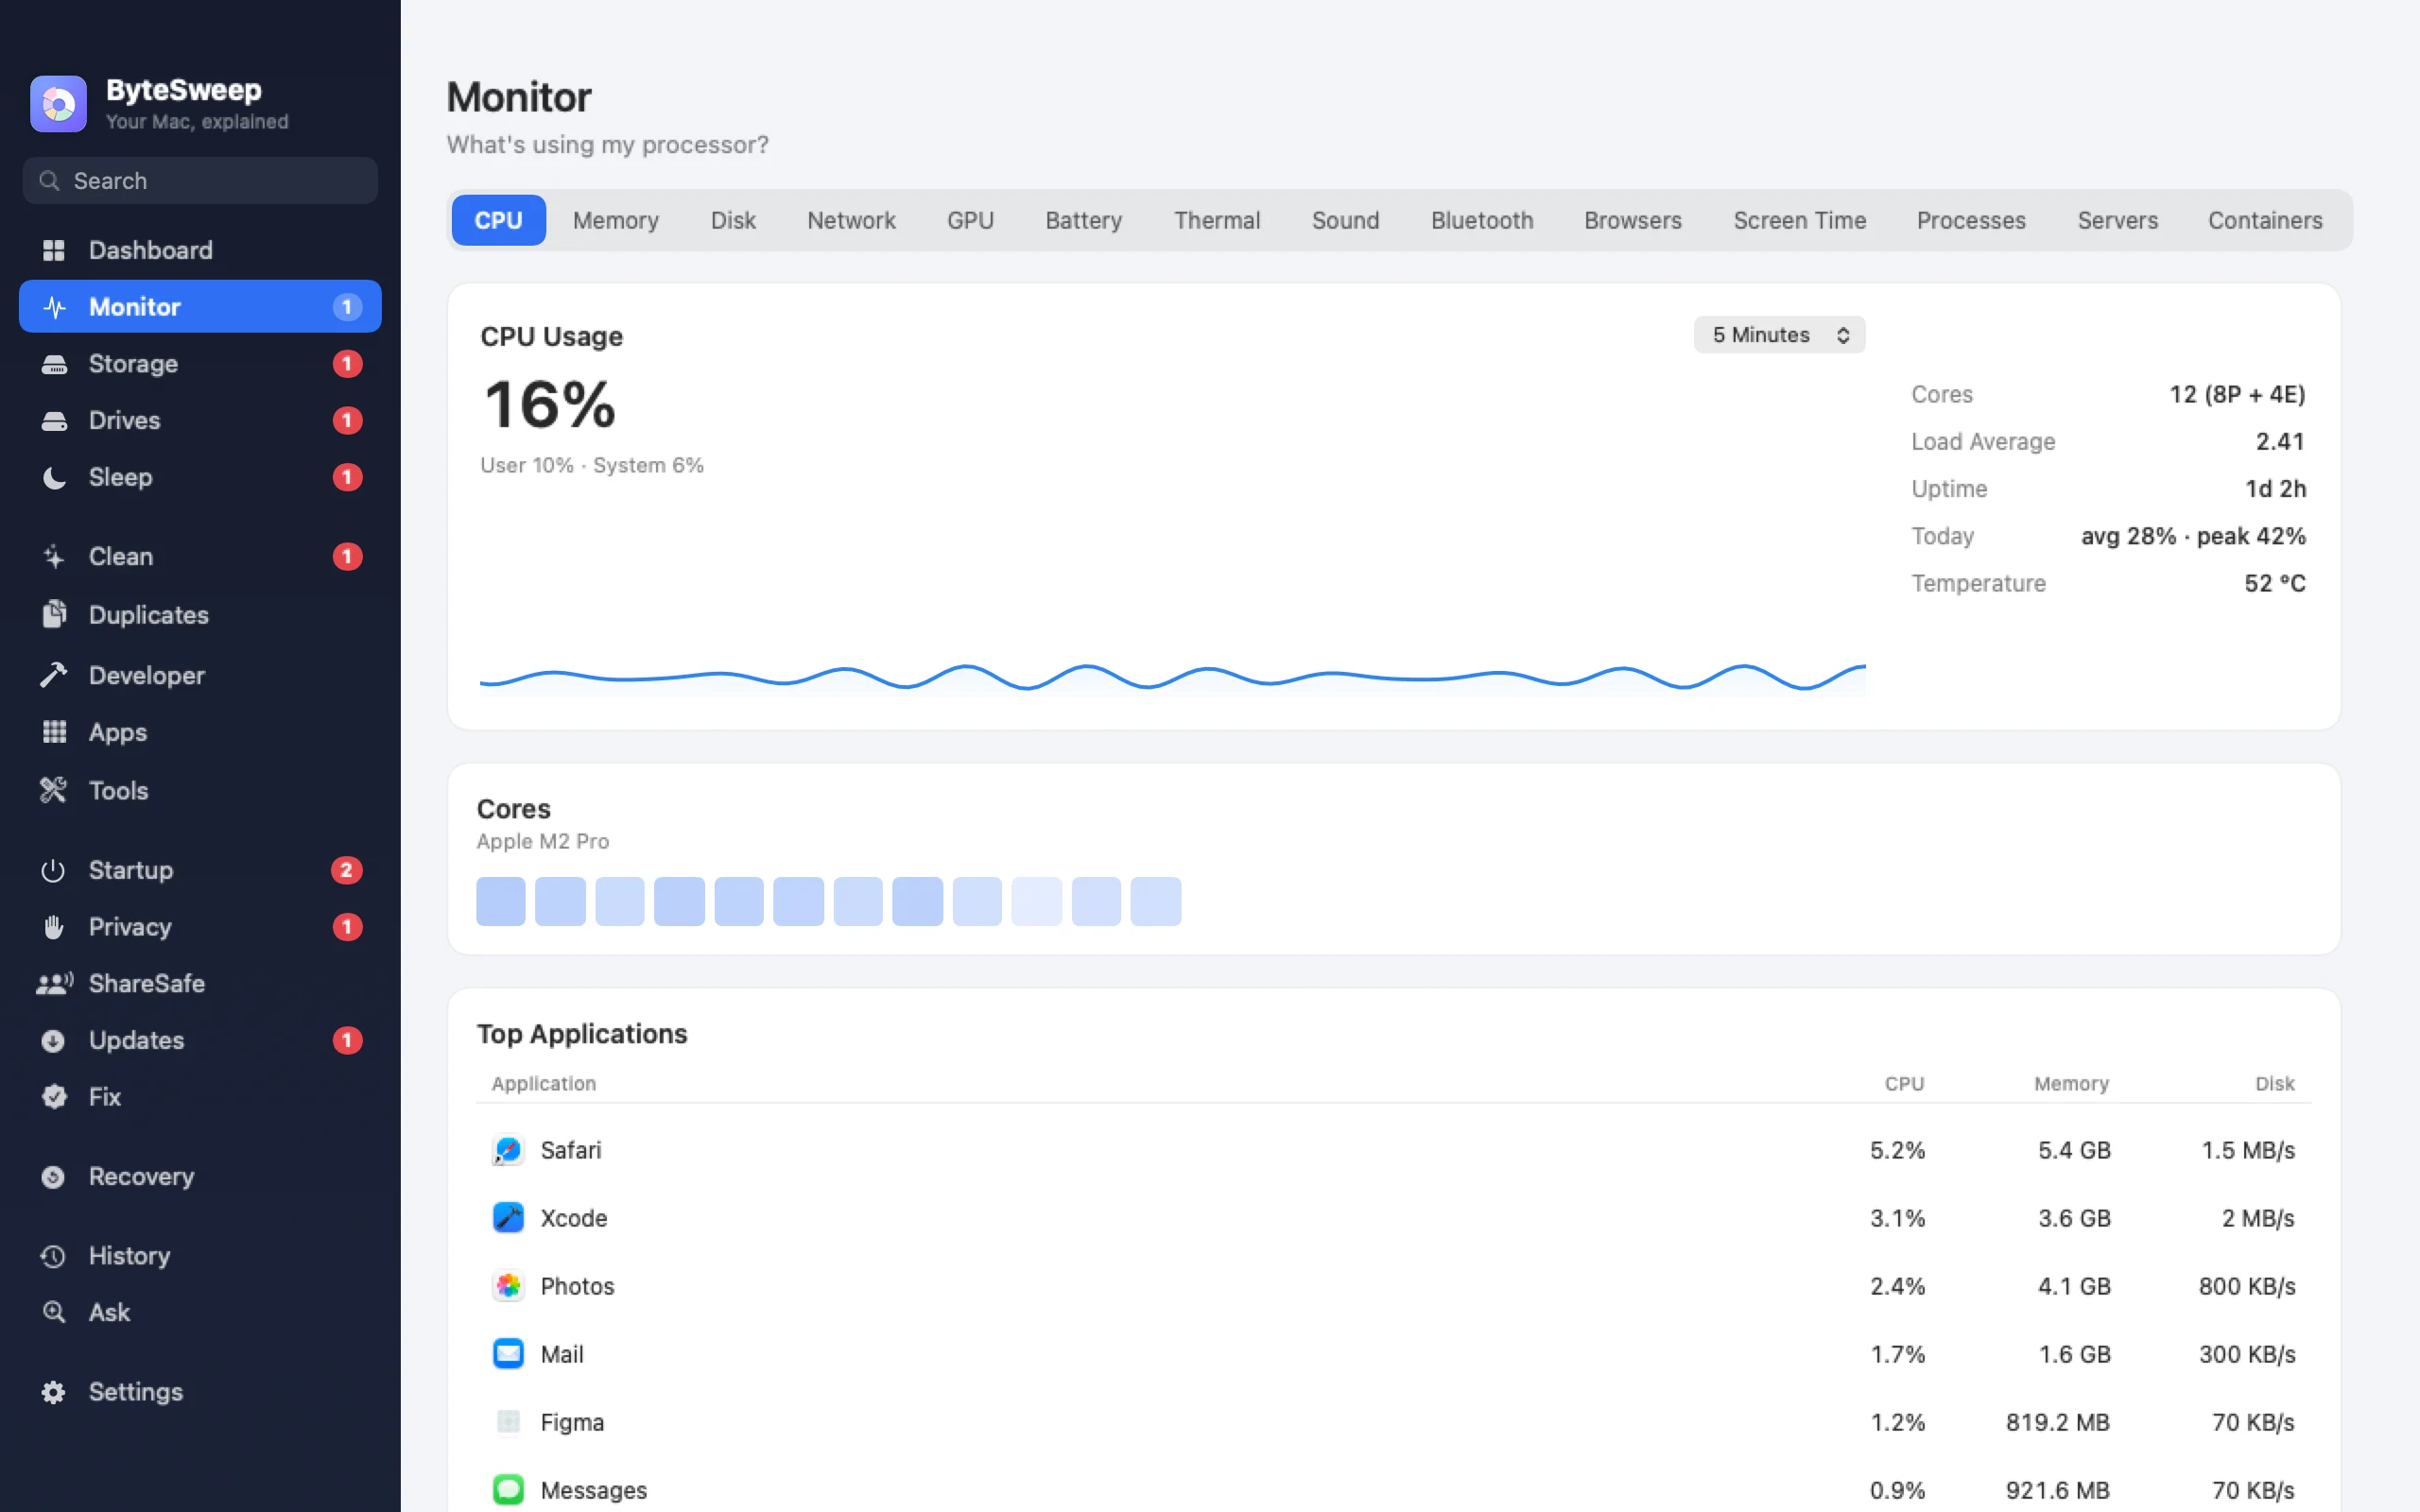Switch to the Containers tab
This screenshot has height=1512, width=2420.
(2264, 220)
